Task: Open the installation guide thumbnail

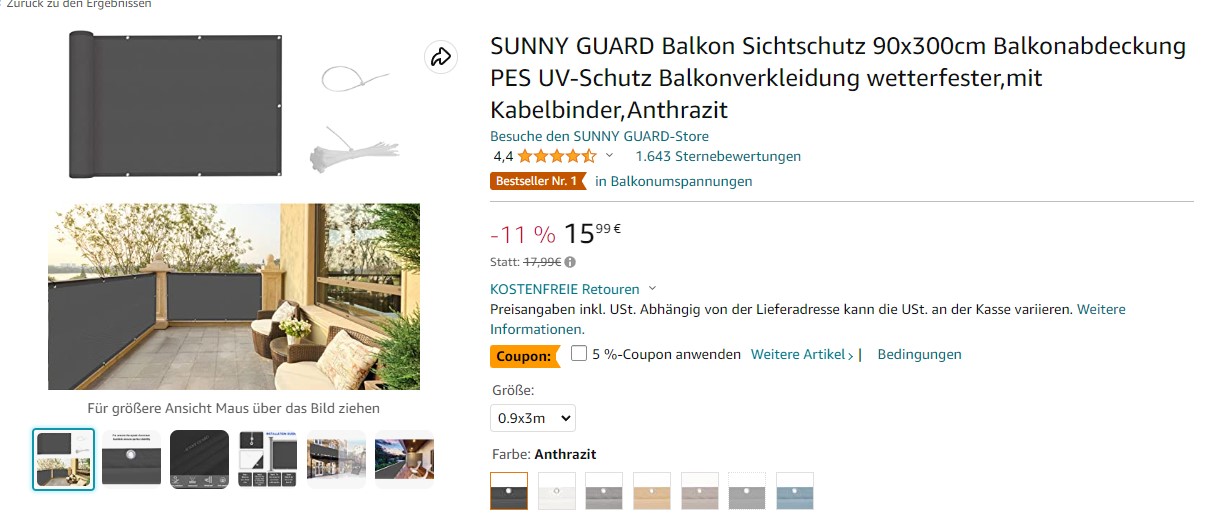Action: (267, 459)
